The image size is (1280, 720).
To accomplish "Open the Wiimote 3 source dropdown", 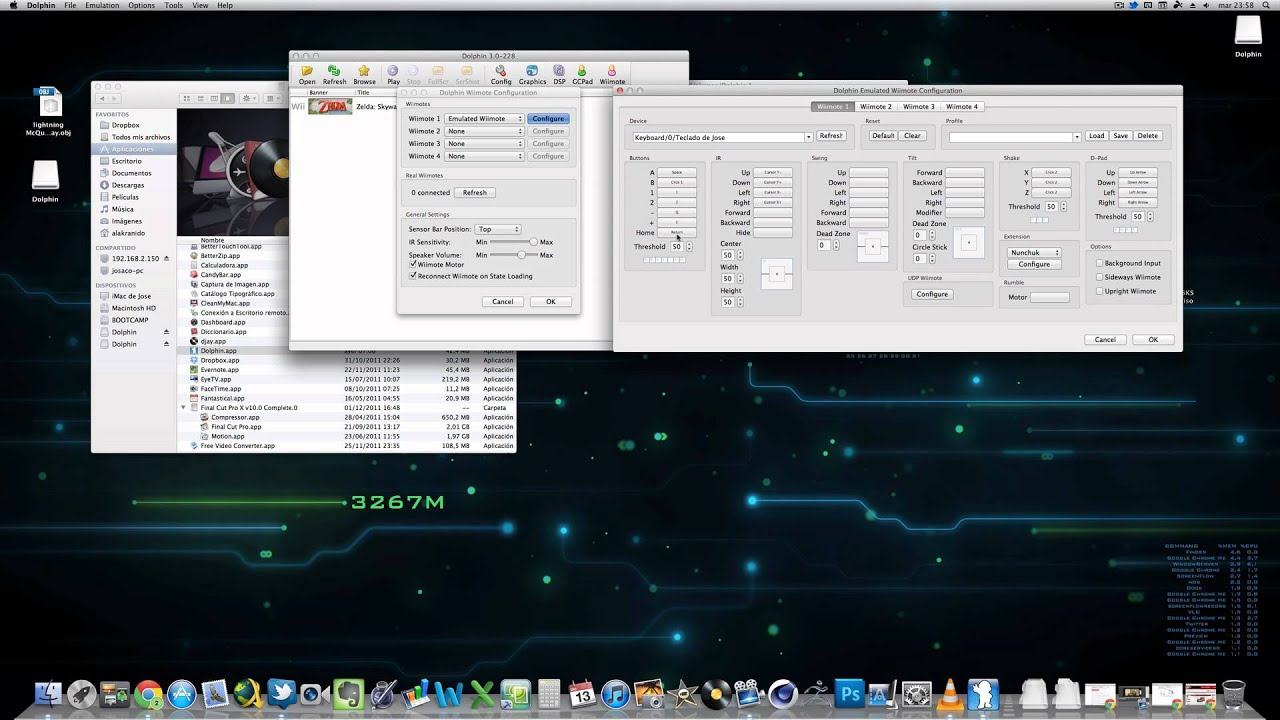I will [484, 144].
